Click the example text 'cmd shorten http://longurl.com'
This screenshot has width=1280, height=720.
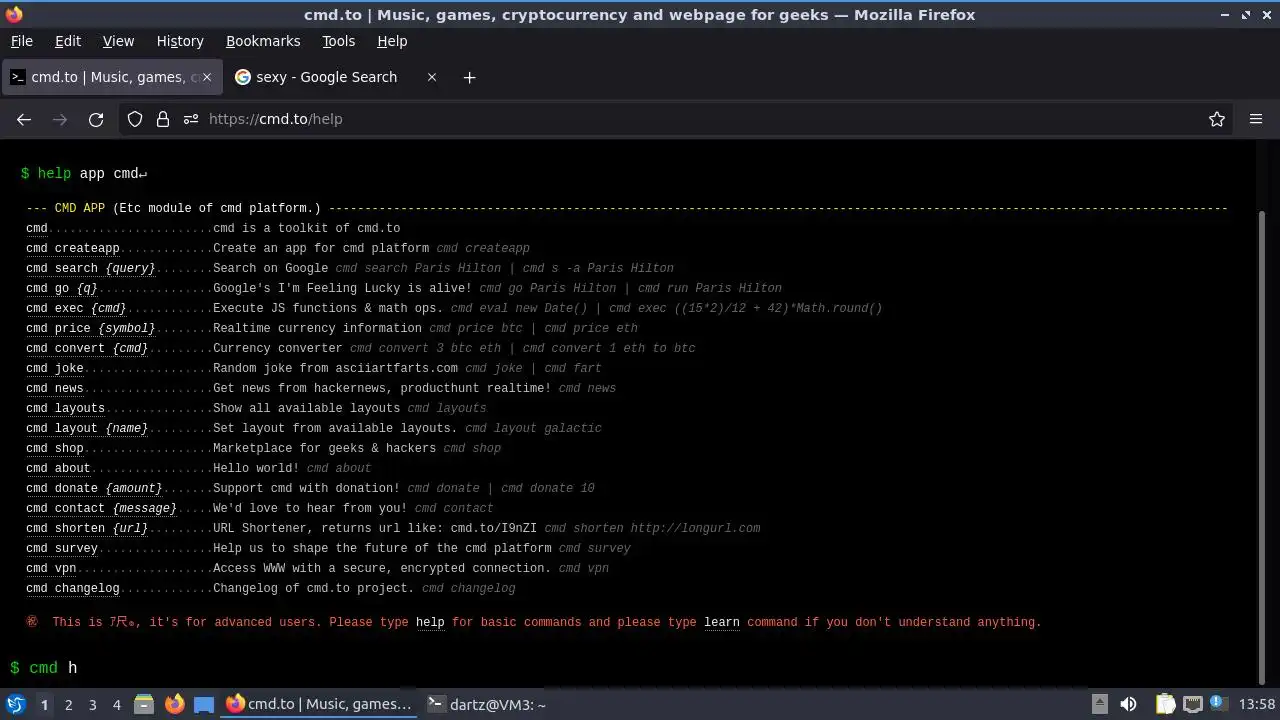pos(652,528)
